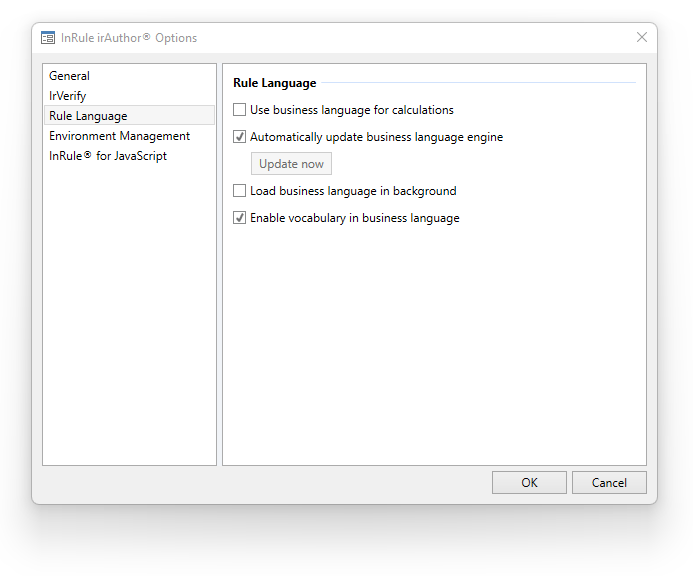693x576 pixels.
Task: Go to Environment Management settings
Action: (x=119, y=136)
